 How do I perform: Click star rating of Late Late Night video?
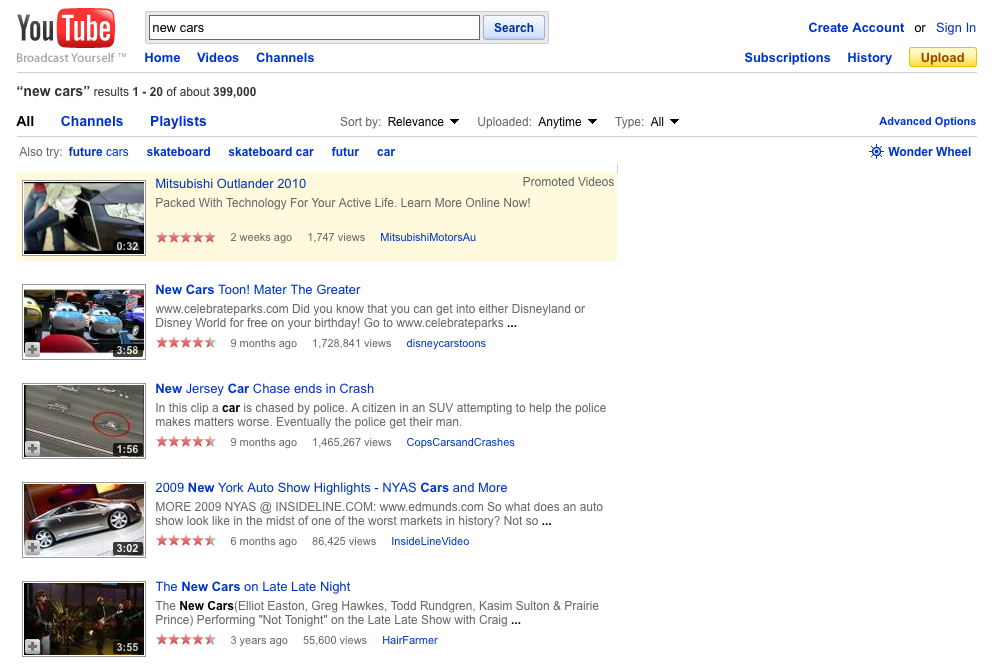click(186, 640)
